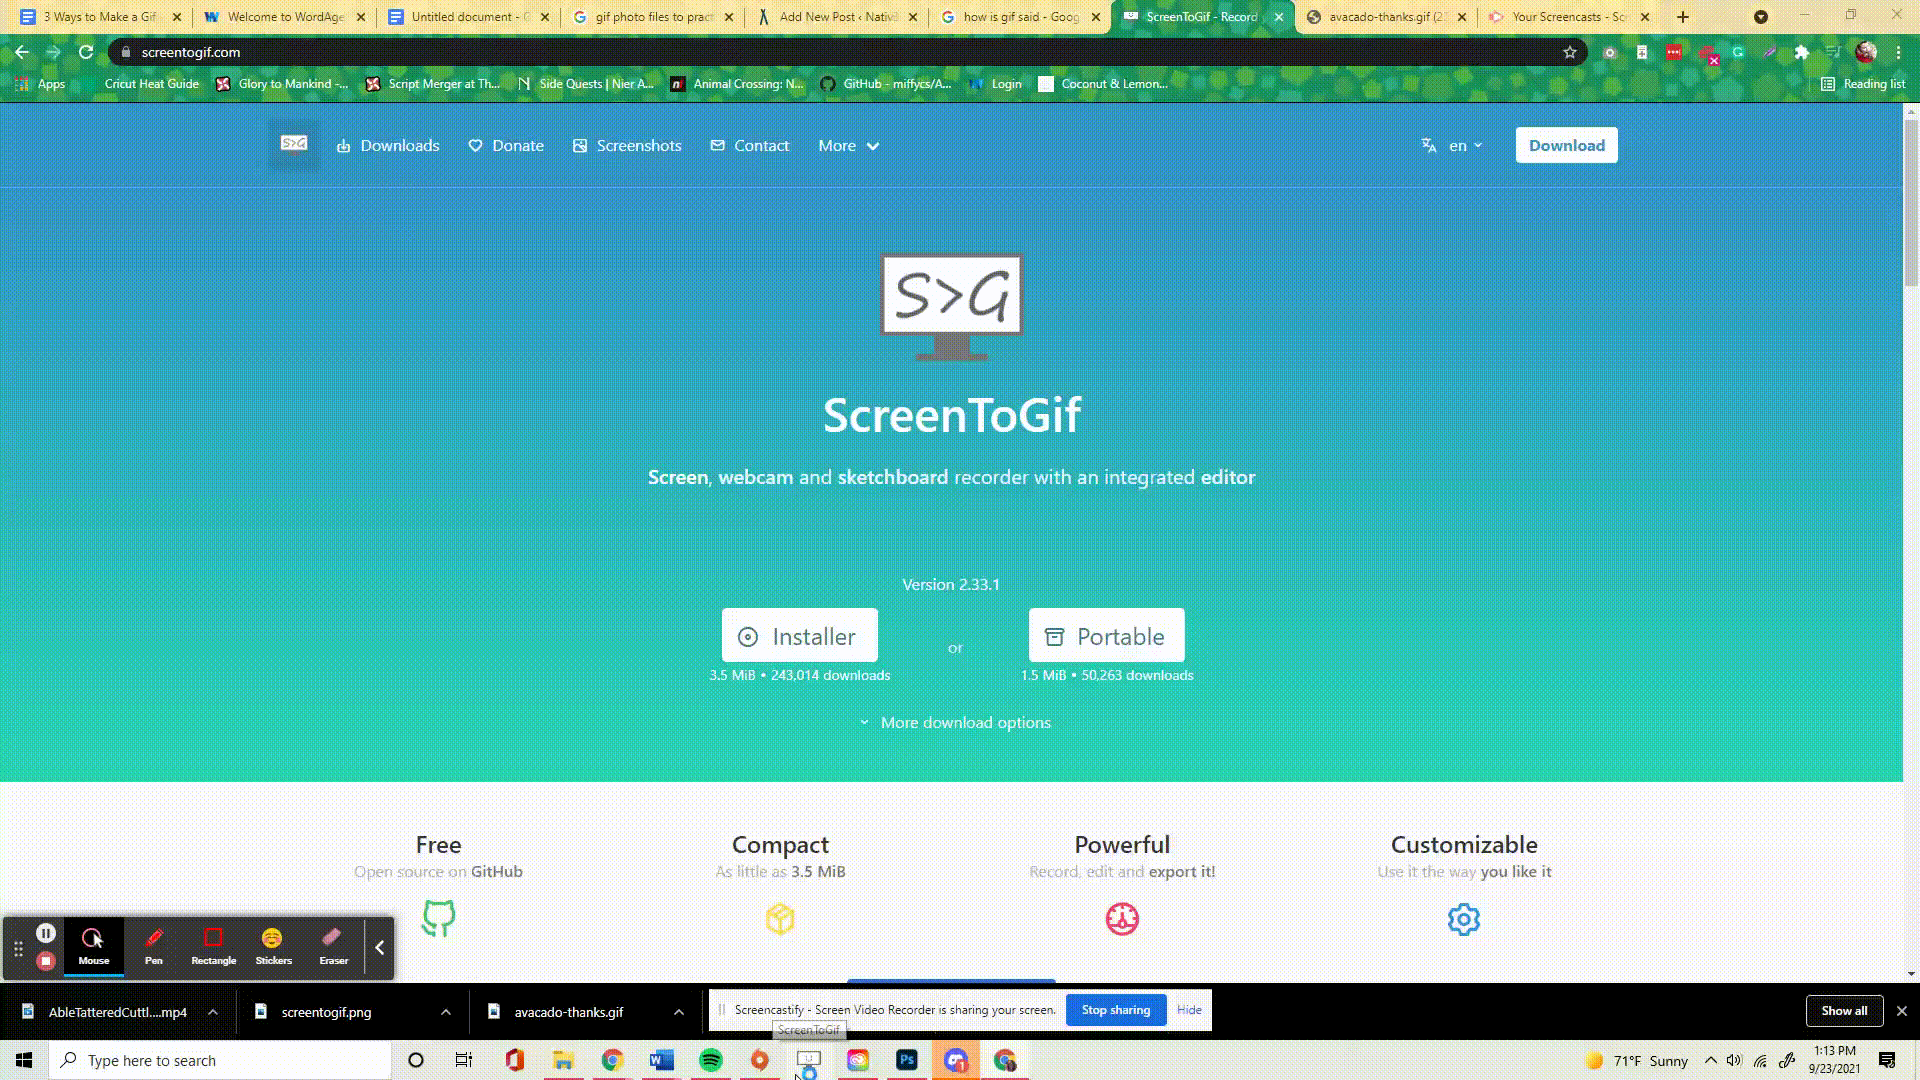Select the Eraser tool in toolbar

tap(332, 943)
